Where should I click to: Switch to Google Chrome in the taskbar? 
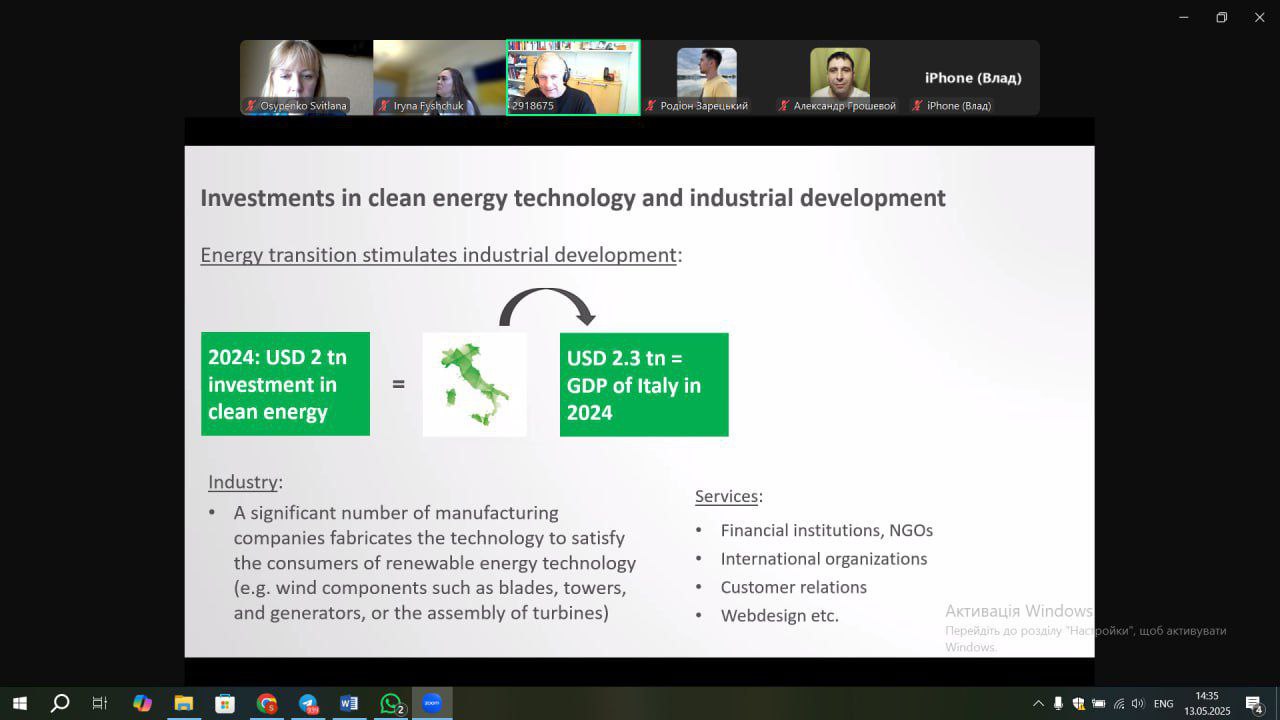266,703
